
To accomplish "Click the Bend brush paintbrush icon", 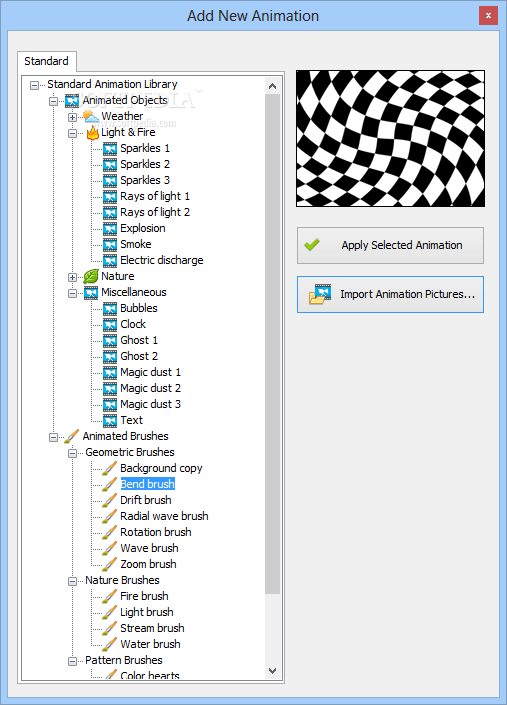I will 110,484.
